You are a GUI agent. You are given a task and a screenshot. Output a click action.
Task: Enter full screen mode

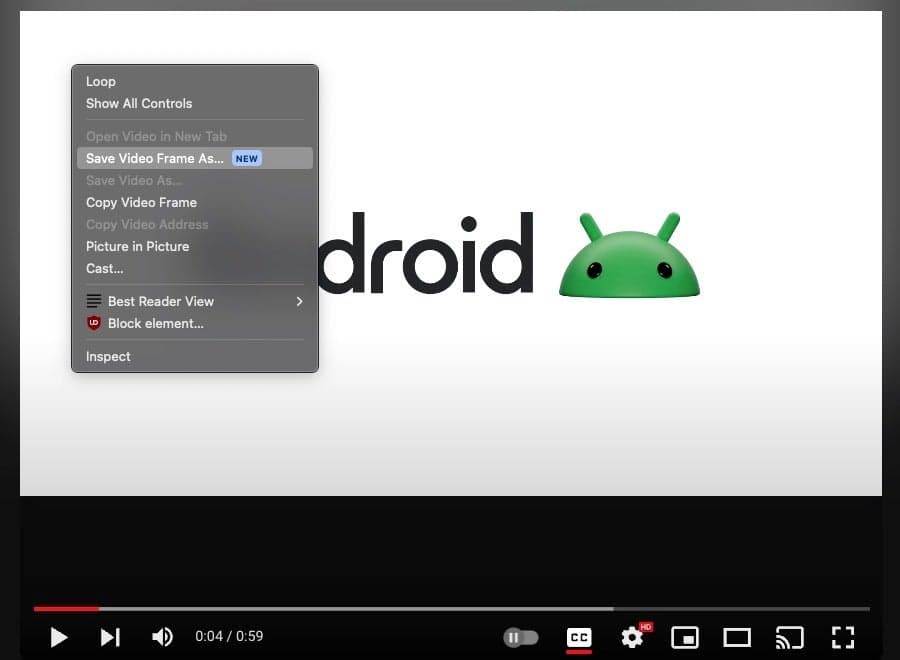pos(843,637)
